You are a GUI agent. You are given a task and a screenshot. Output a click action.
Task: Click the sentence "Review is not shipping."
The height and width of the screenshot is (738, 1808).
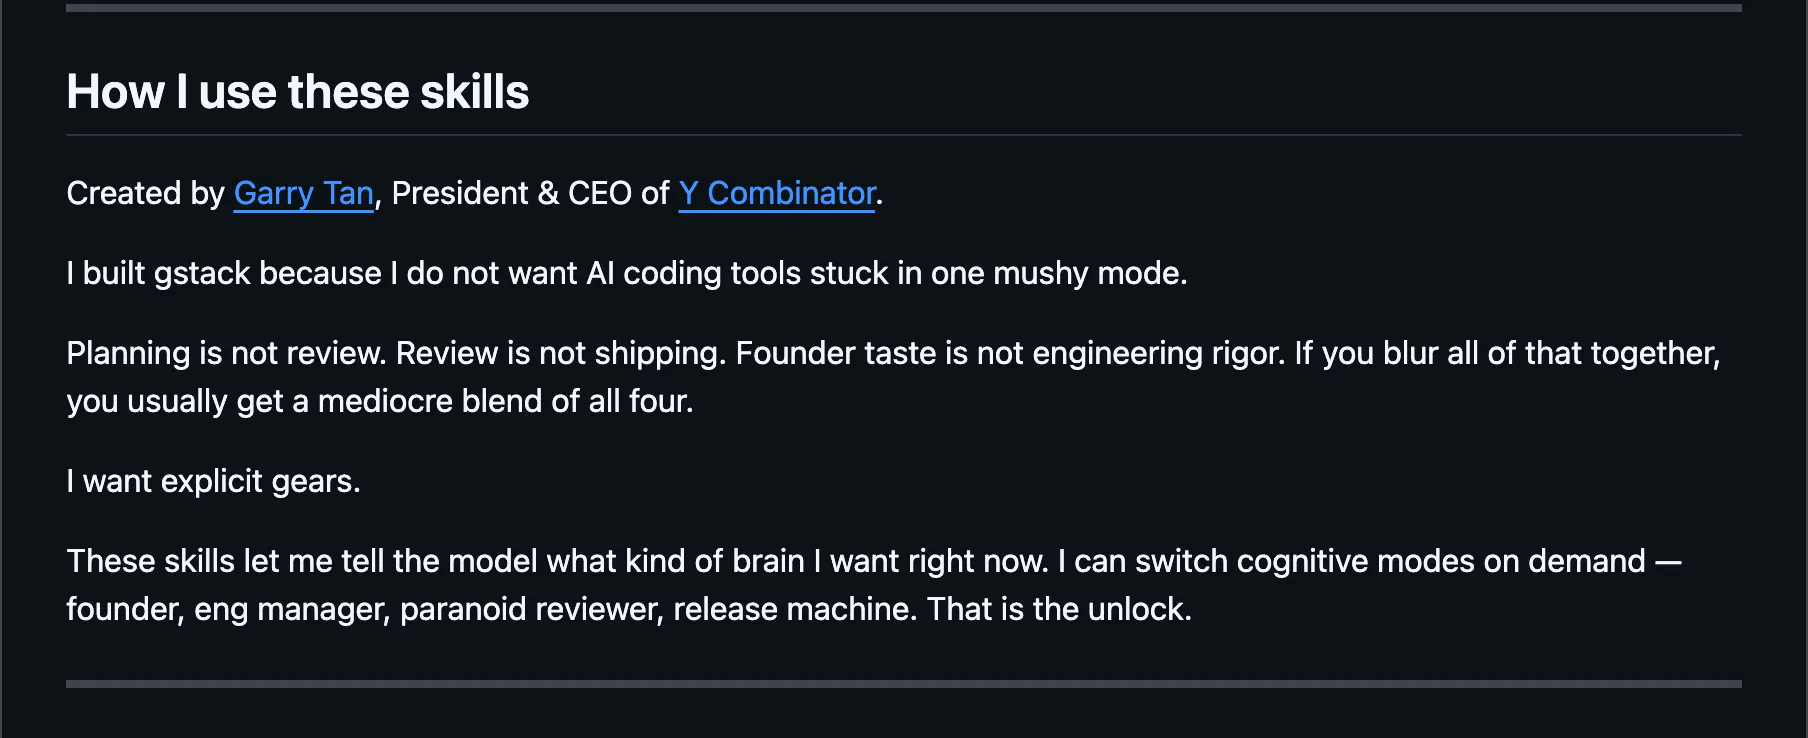click(561, 353)
